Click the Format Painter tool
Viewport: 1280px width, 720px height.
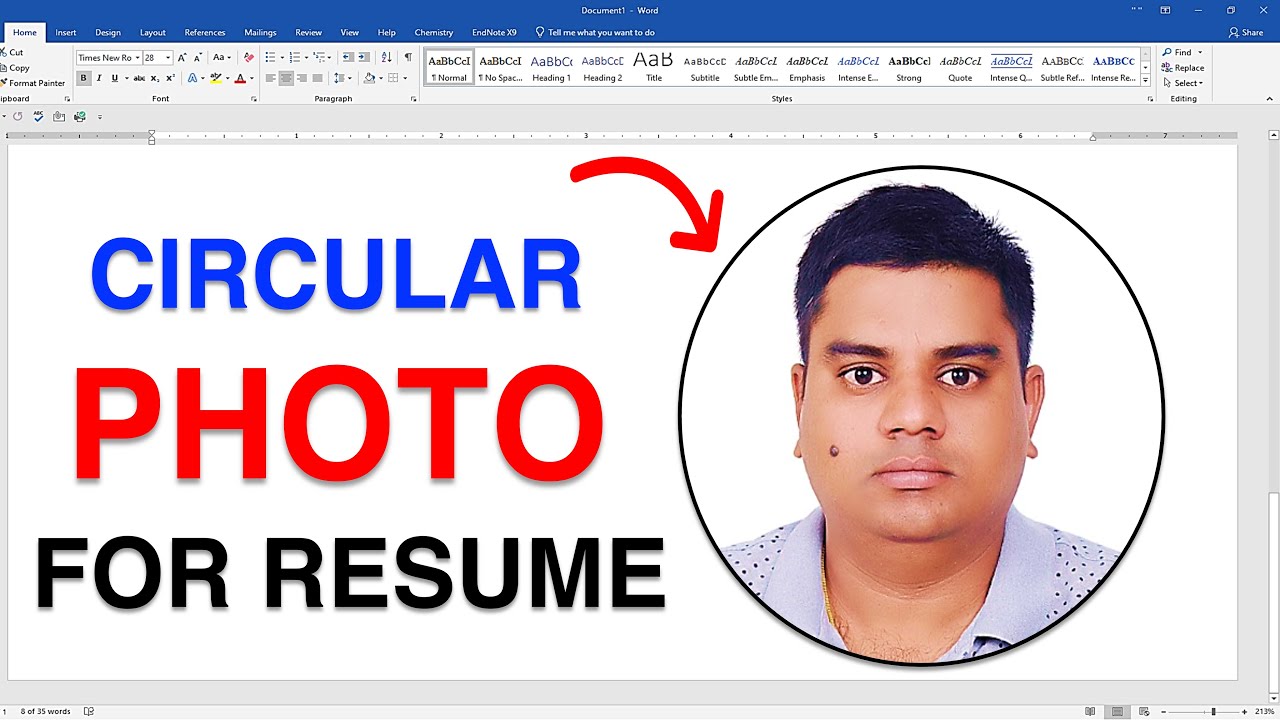pos(34,83)
